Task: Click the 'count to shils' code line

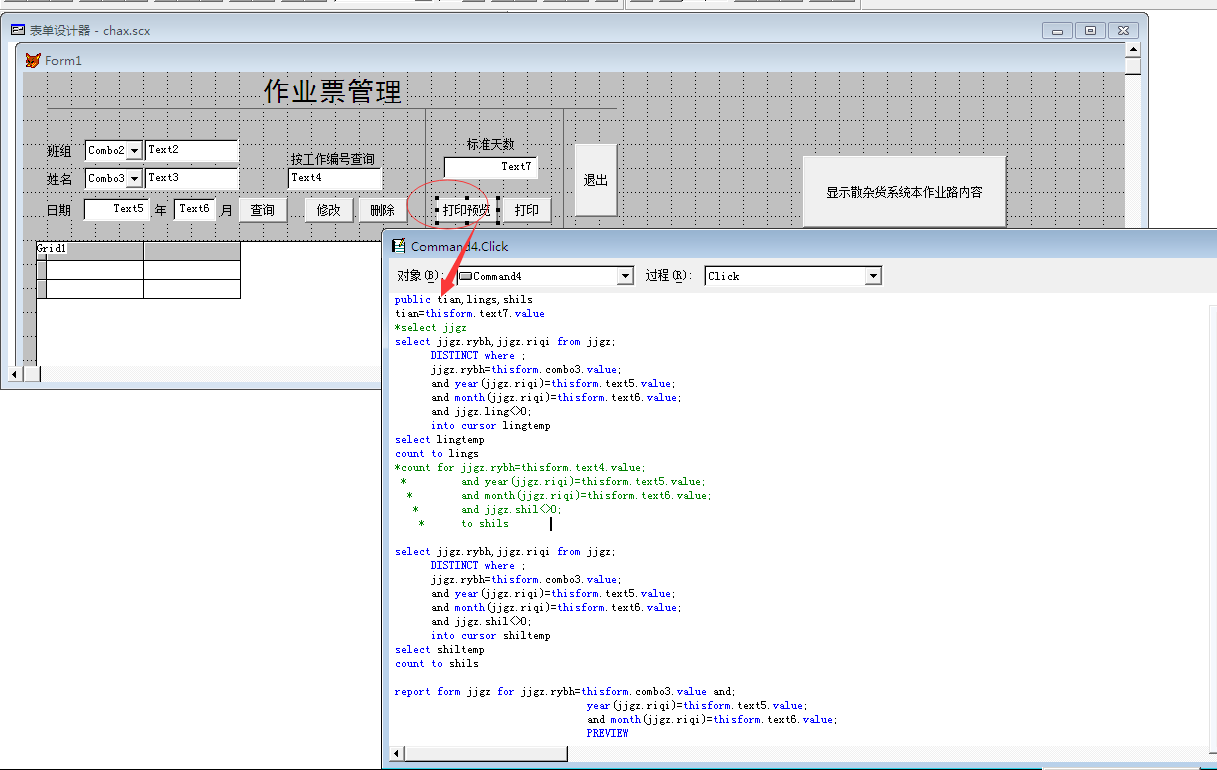Action: [x=437, y=663]
